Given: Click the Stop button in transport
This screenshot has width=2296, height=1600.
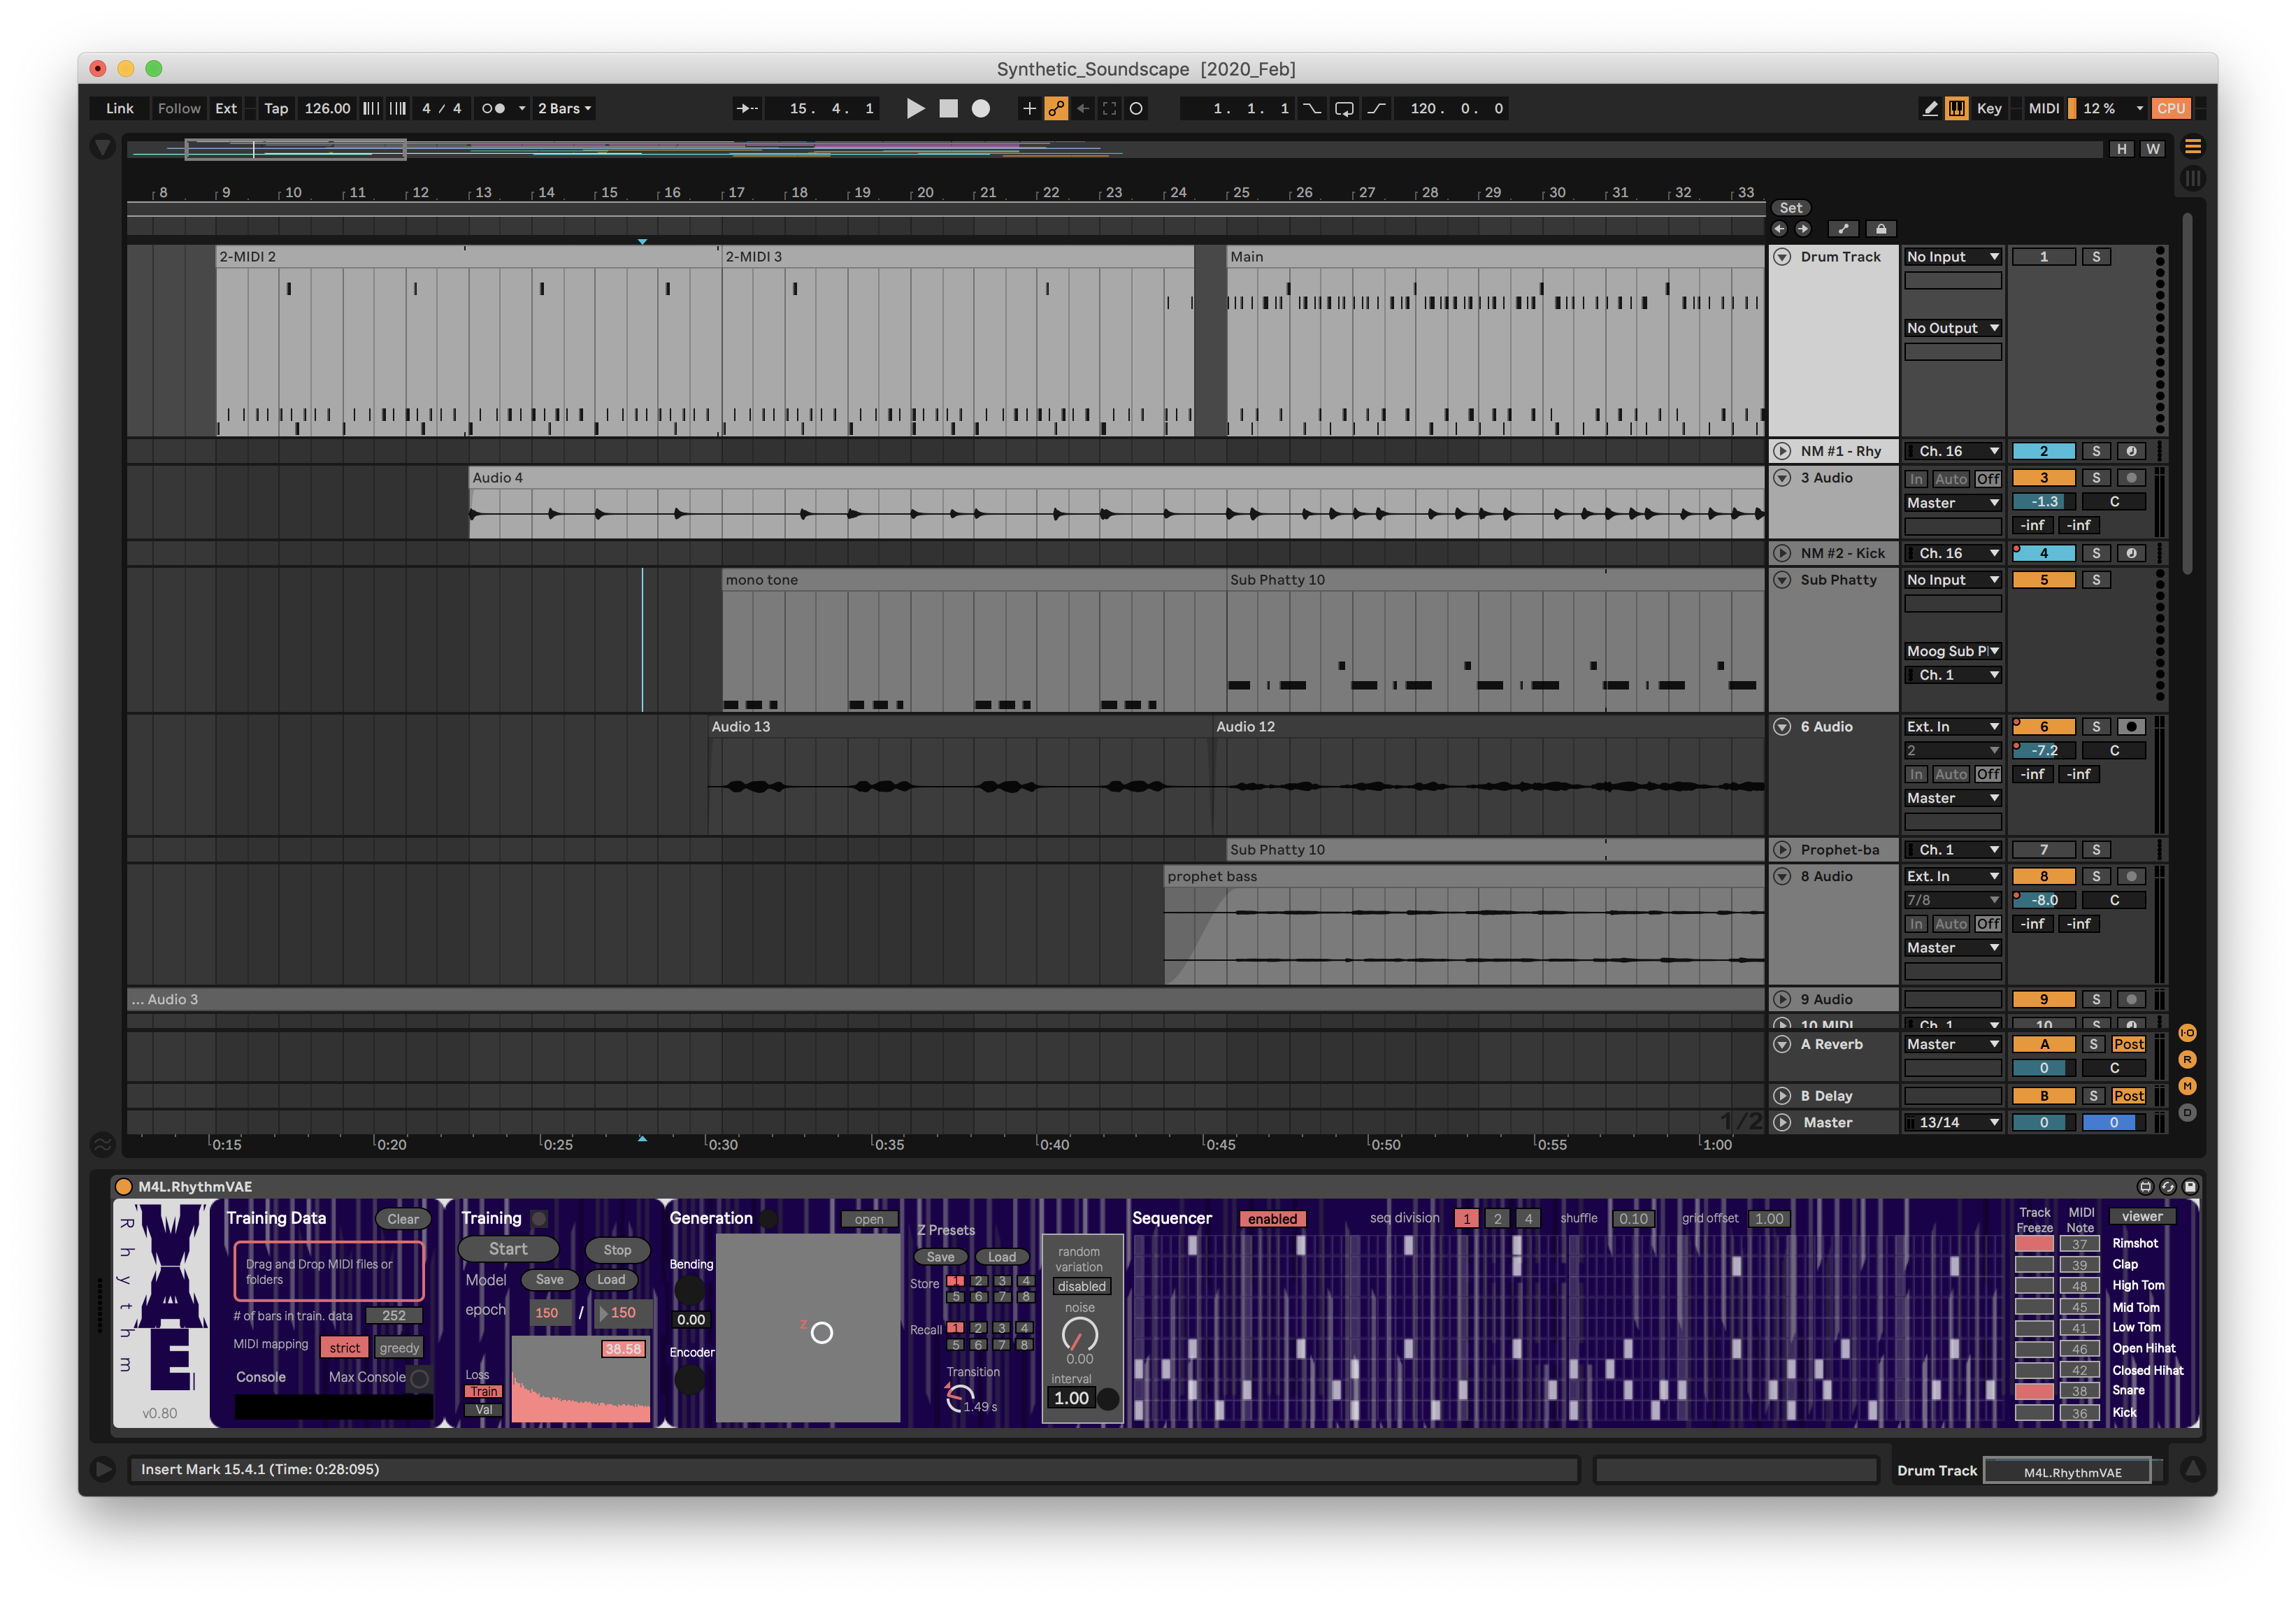Looking at the screenshot, I should pyautogui.click(x=942, y=108).
